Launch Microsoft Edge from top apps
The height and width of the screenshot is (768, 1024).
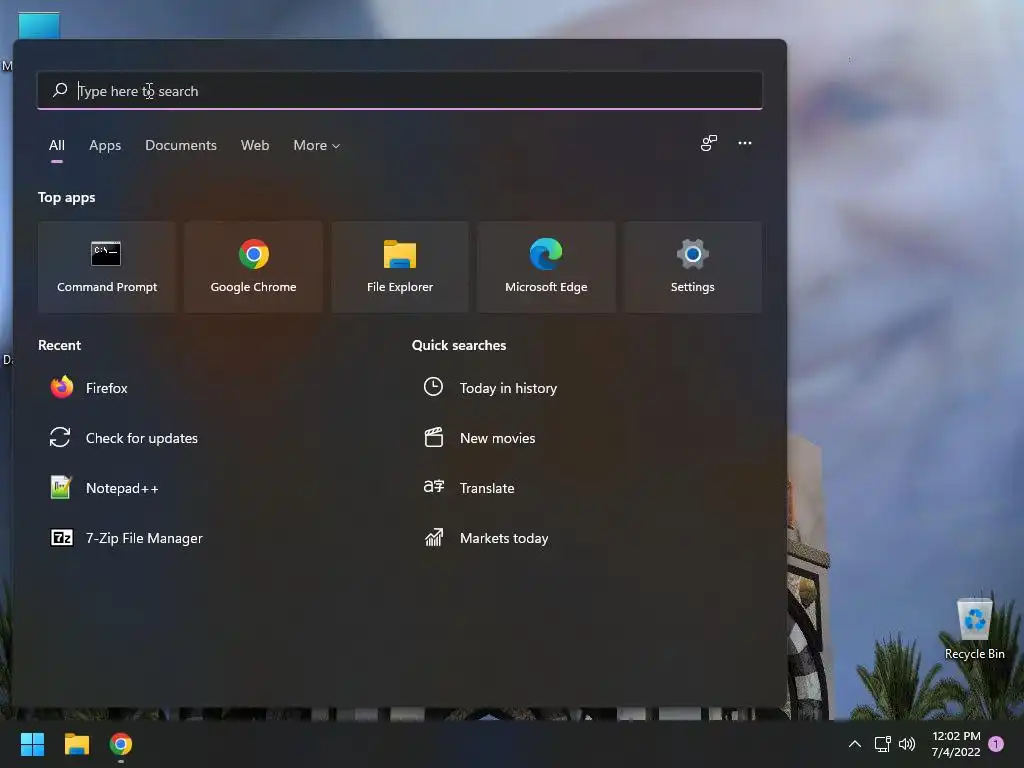(546, 266)
